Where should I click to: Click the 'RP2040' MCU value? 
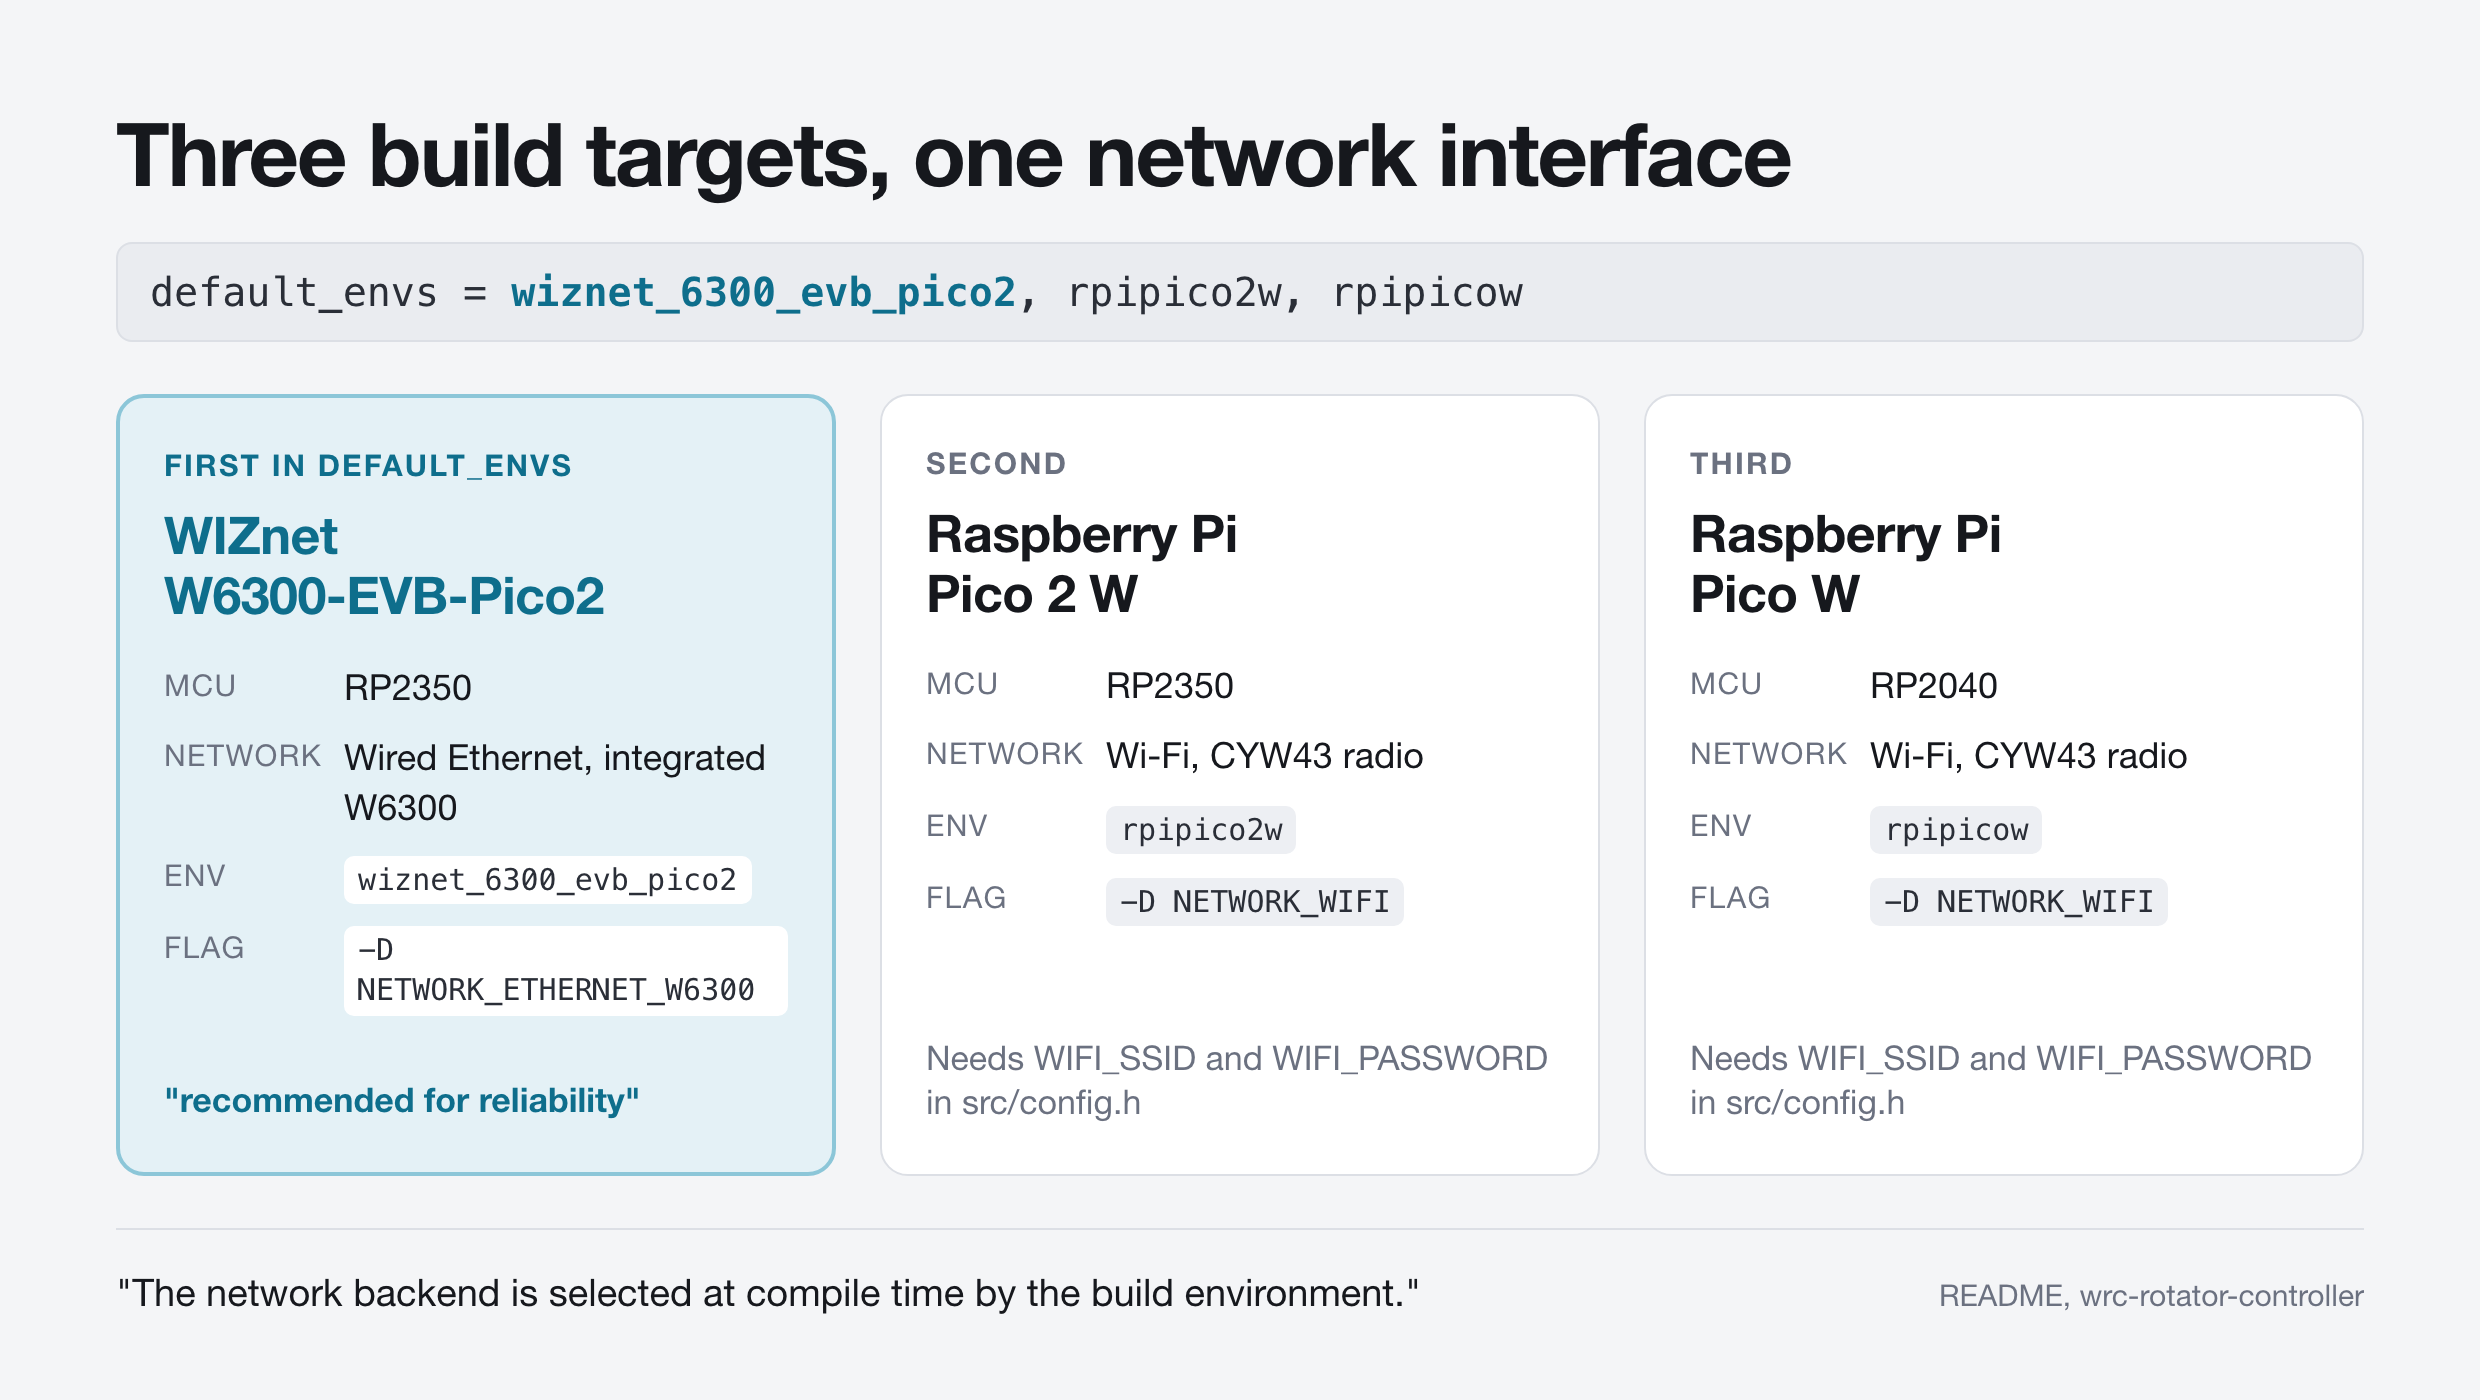tap(1933, 686)
